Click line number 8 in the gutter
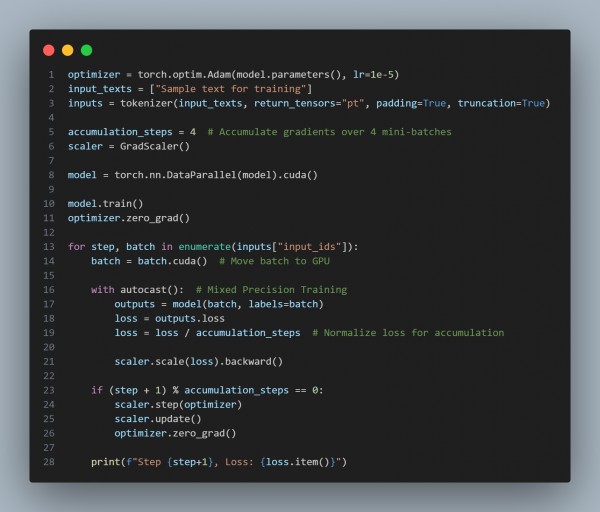This screenshot has width=600, height=512. click(51, 175)
